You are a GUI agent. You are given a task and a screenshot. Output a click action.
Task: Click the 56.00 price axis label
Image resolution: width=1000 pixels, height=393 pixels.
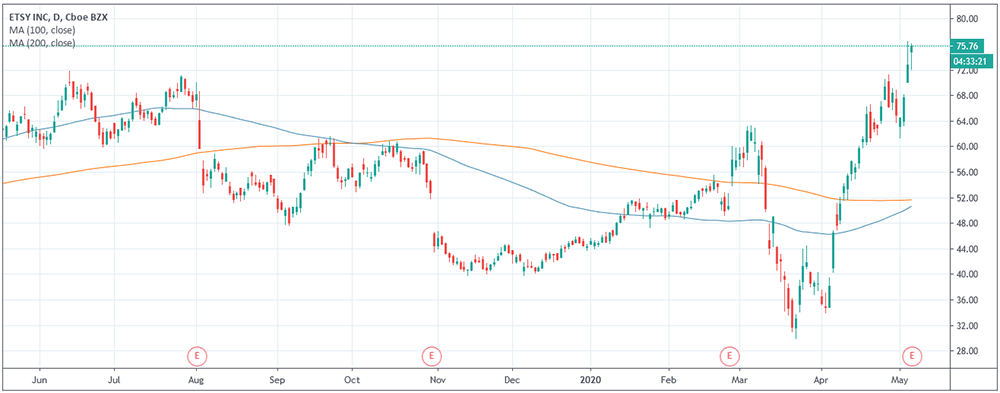[967, 172]
